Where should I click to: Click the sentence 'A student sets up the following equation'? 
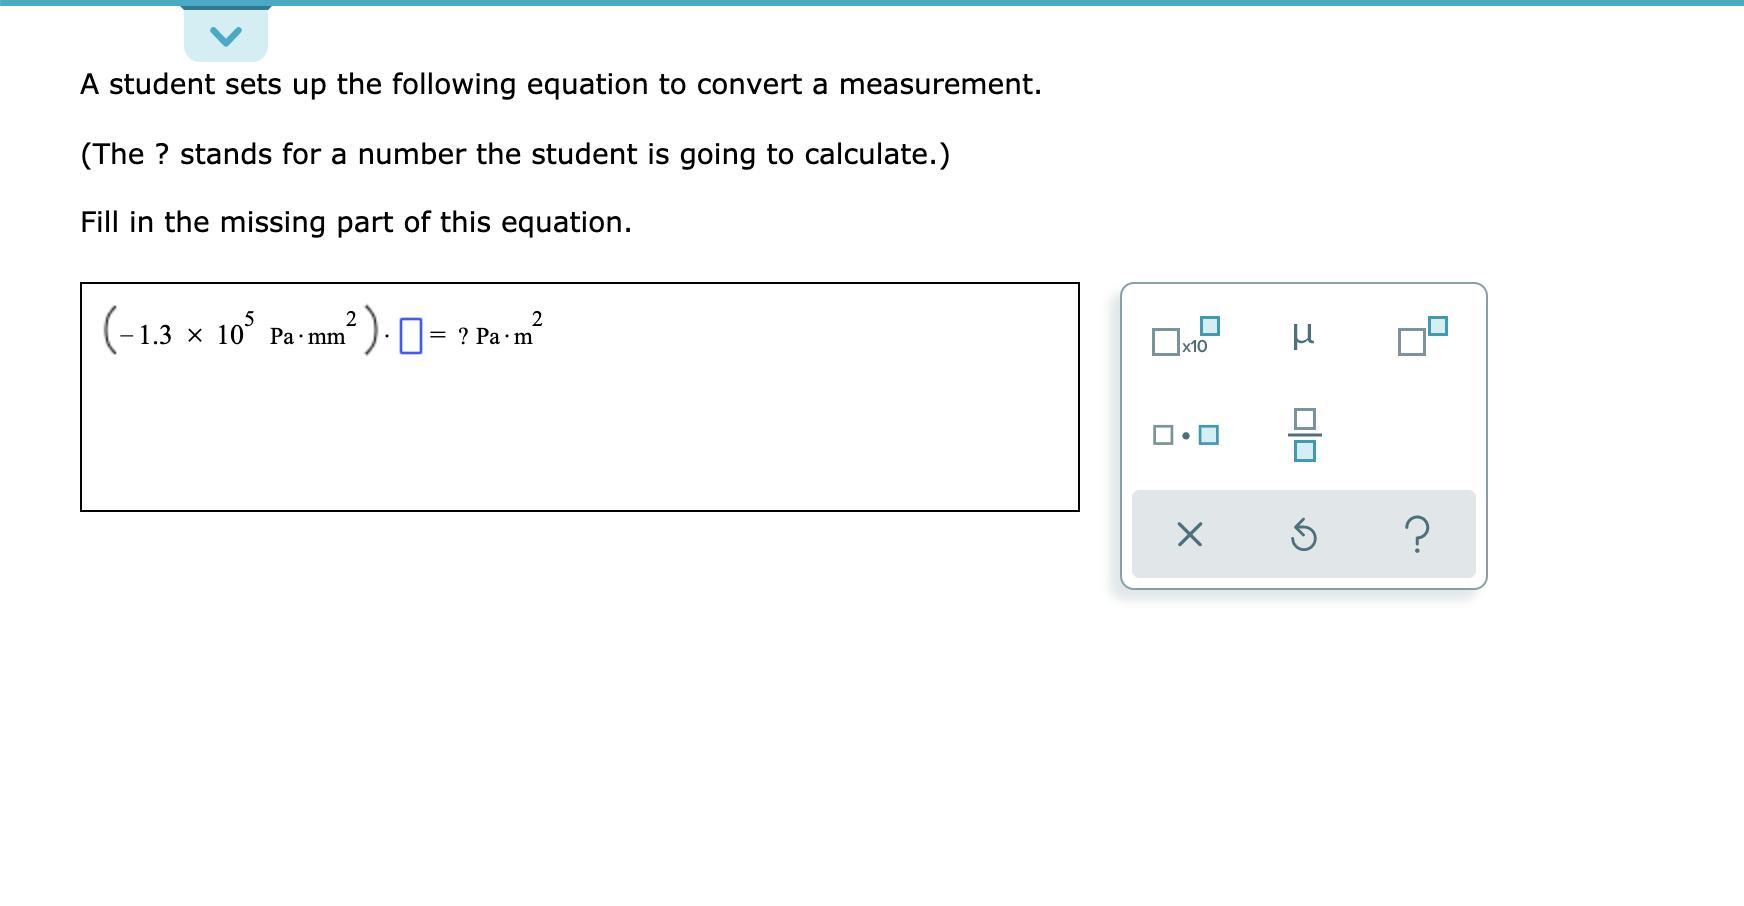click(560, 85)
